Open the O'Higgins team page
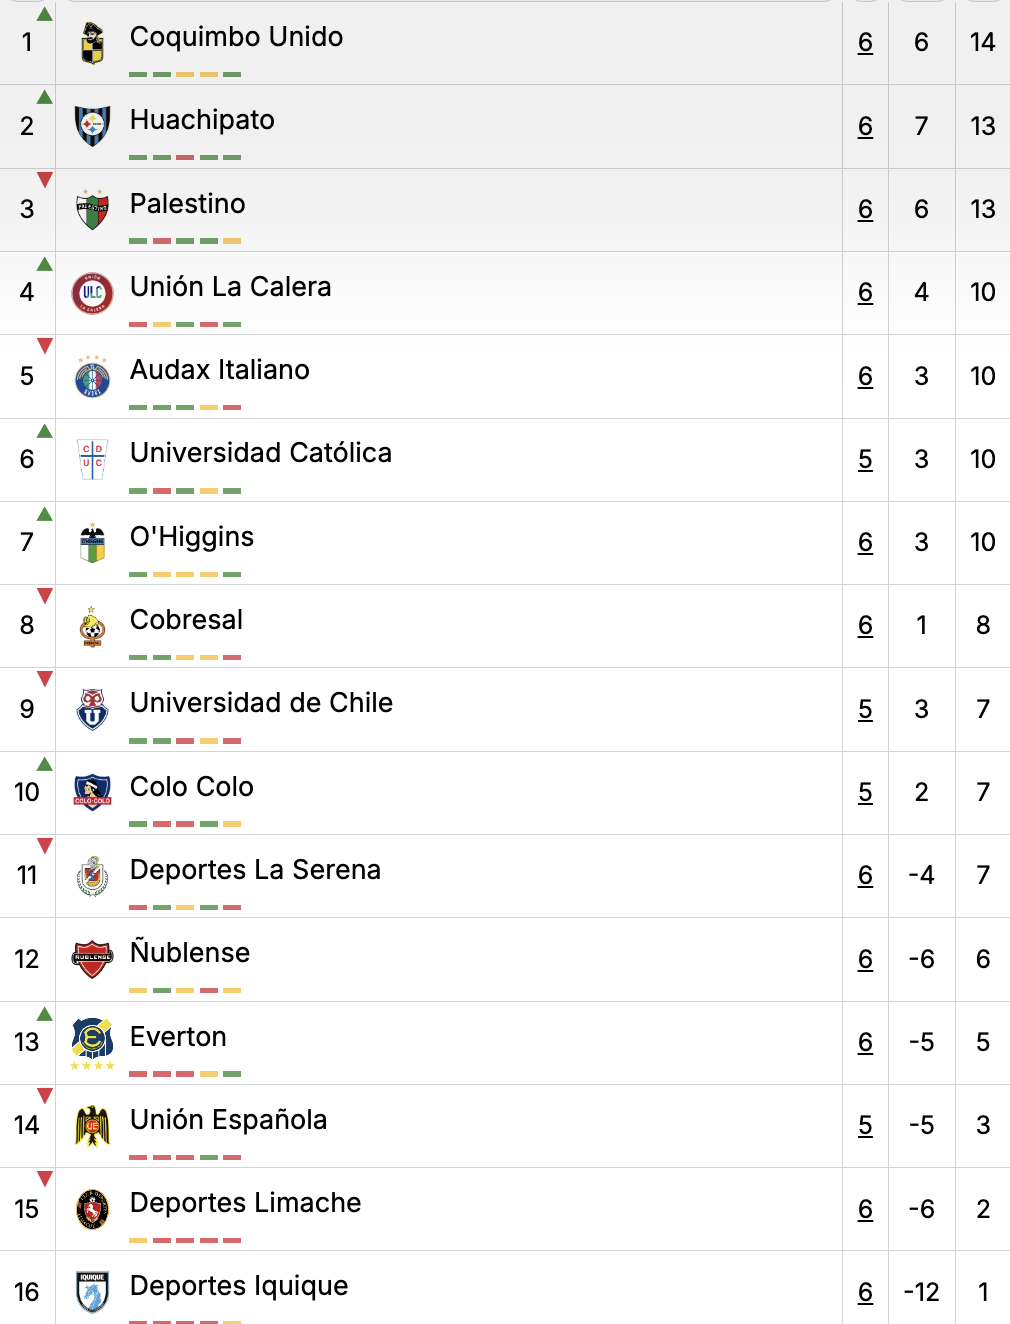This screenshot has width=1010, height=1324. coord(192,537)
